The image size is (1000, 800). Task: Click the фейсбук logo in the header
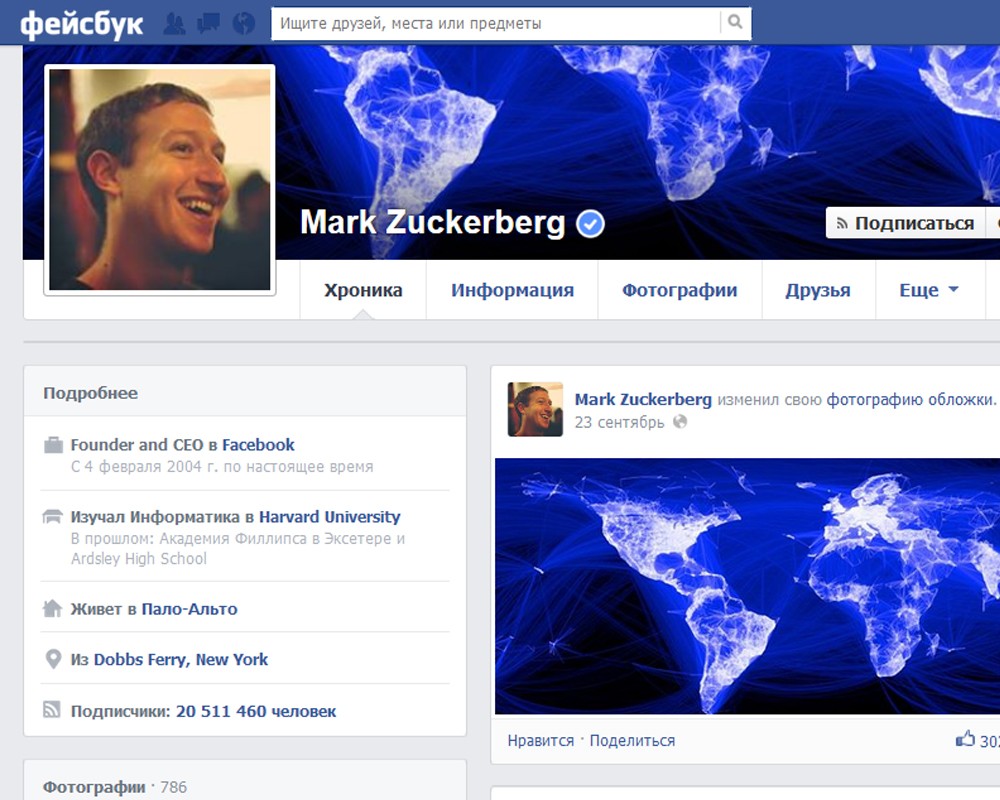82,24
